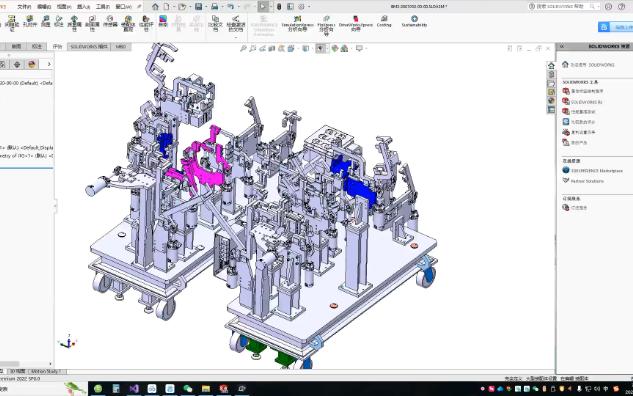Image resolution: width=633 pixels, height=396 pixels.
Task: Toggle the Section View icon
Action: click(272, 48)
